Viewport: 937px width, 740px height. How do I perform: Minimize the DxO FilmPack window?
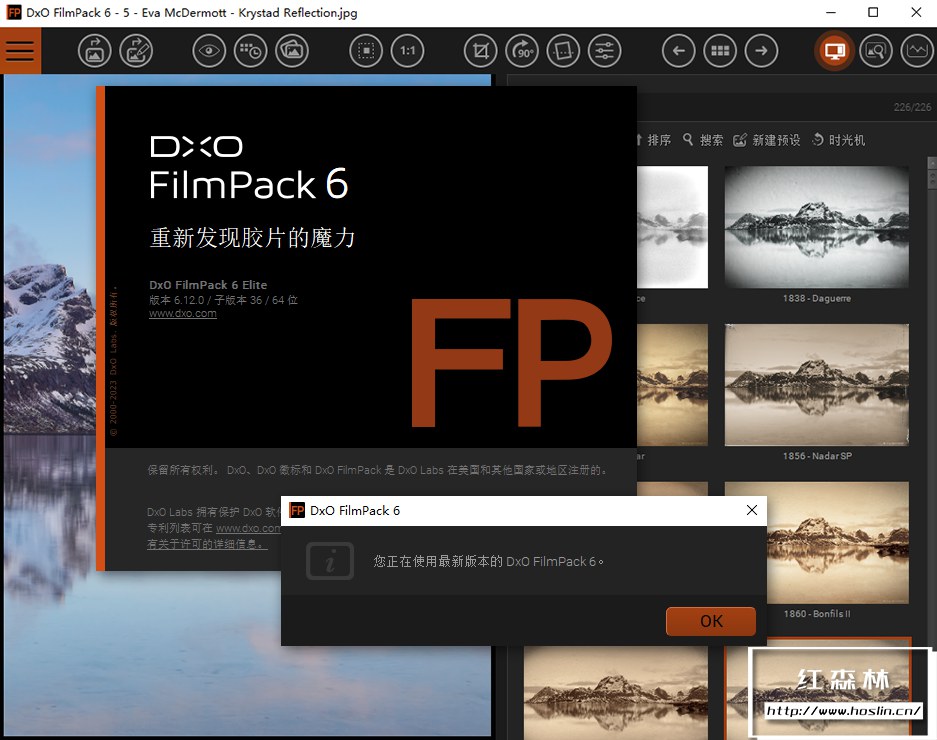[831, 13]
